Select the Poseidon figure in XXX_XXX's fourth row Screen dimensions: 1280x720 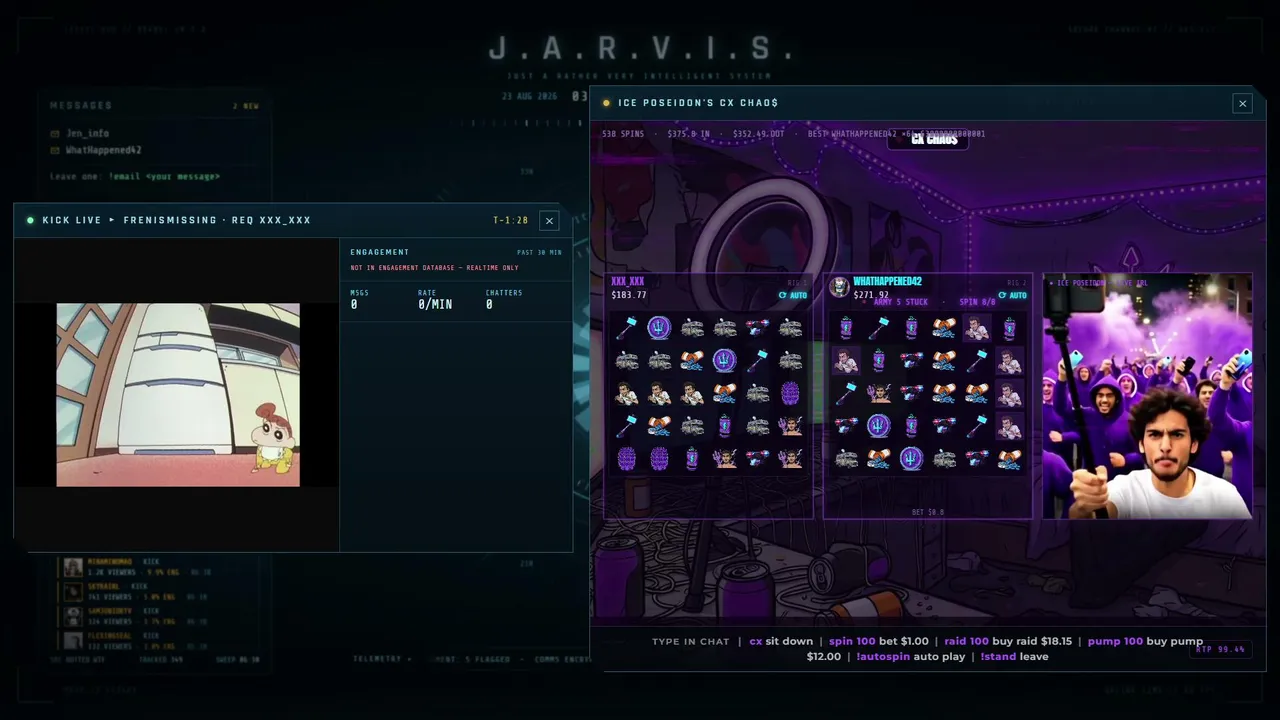point(790,426)
